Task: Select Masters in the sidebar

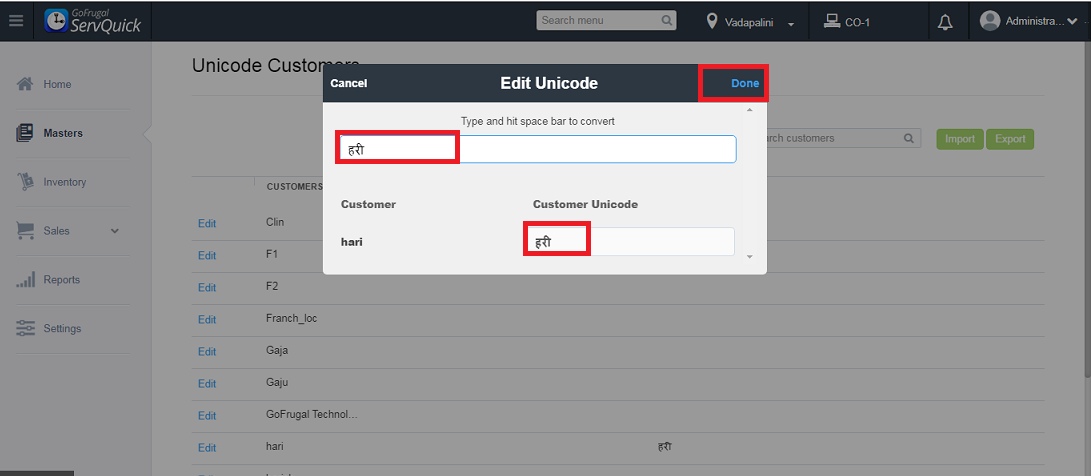Action: click(x=63, y=133)
